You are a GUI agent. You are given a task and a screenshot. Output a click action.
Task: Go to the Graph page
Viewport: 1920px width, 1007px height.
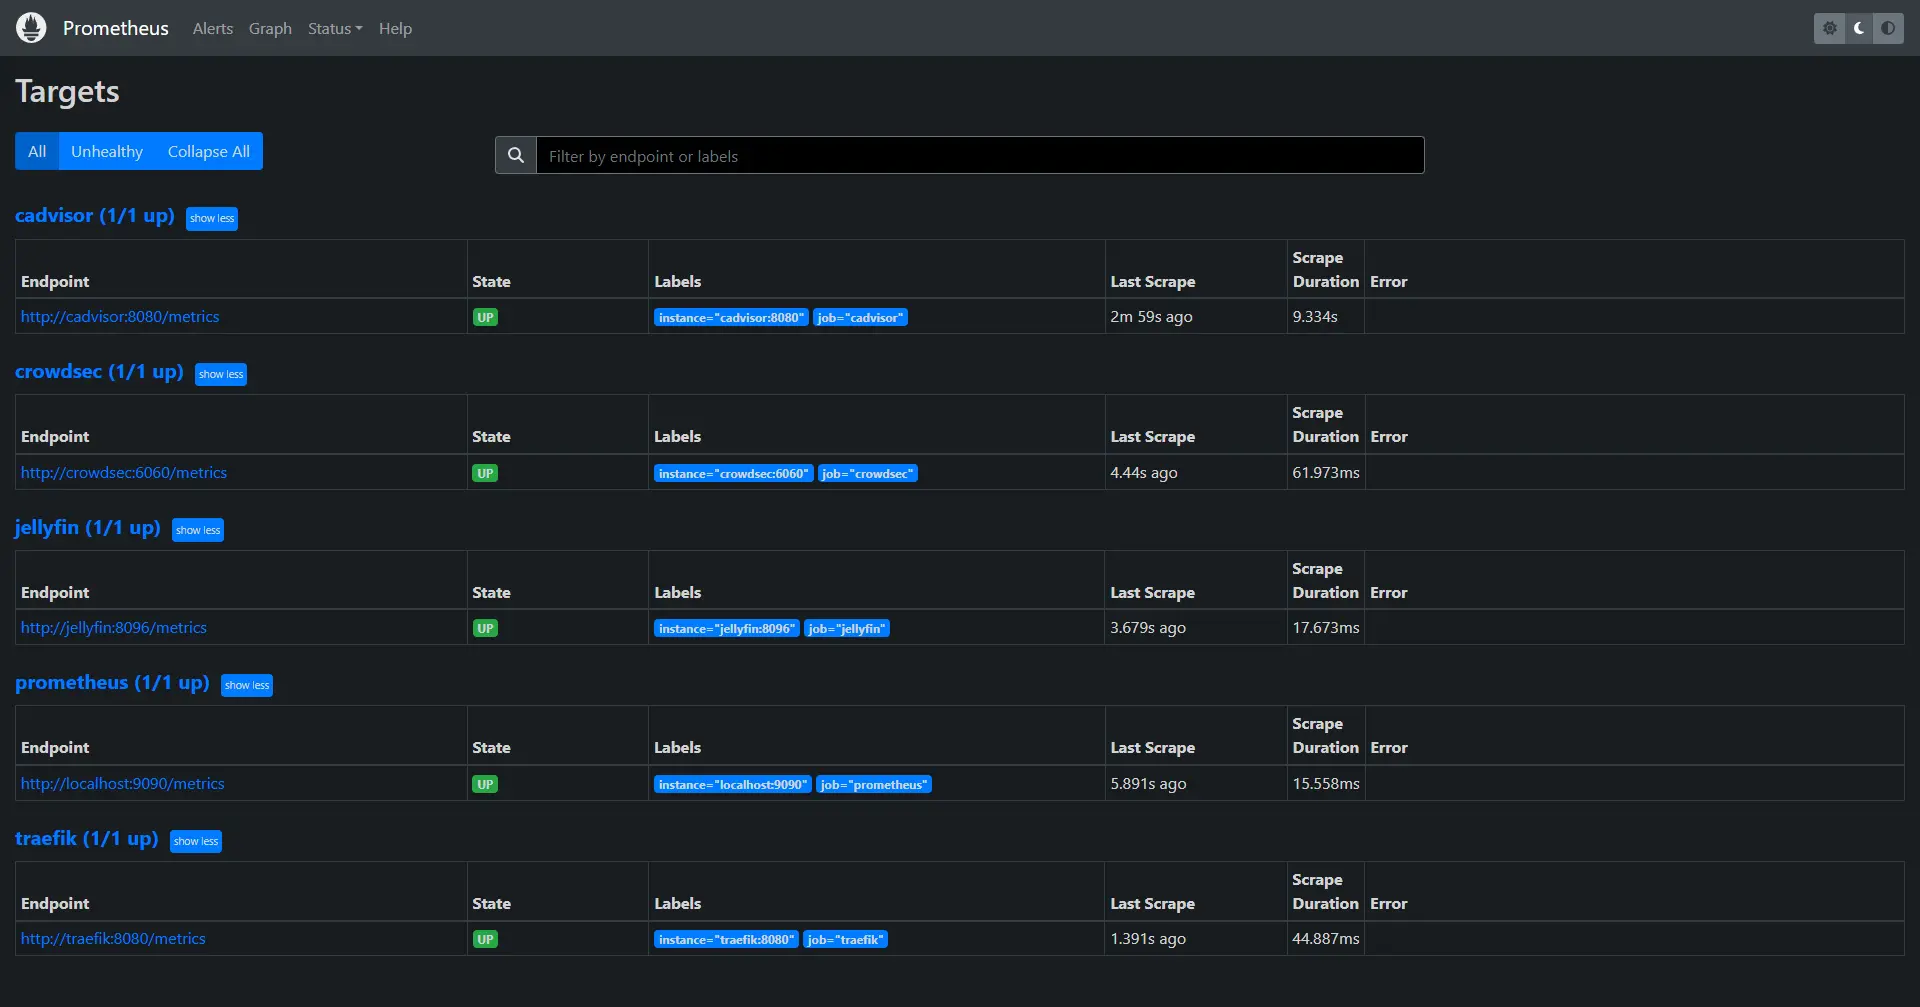270,28
